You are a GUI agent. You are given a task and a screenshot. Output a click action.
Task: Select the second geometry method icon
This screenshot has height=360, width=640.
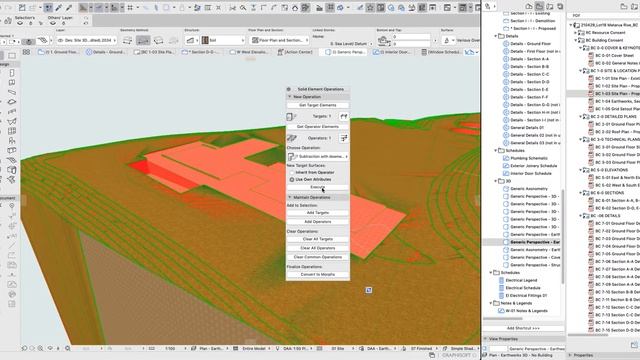(143, 40)
